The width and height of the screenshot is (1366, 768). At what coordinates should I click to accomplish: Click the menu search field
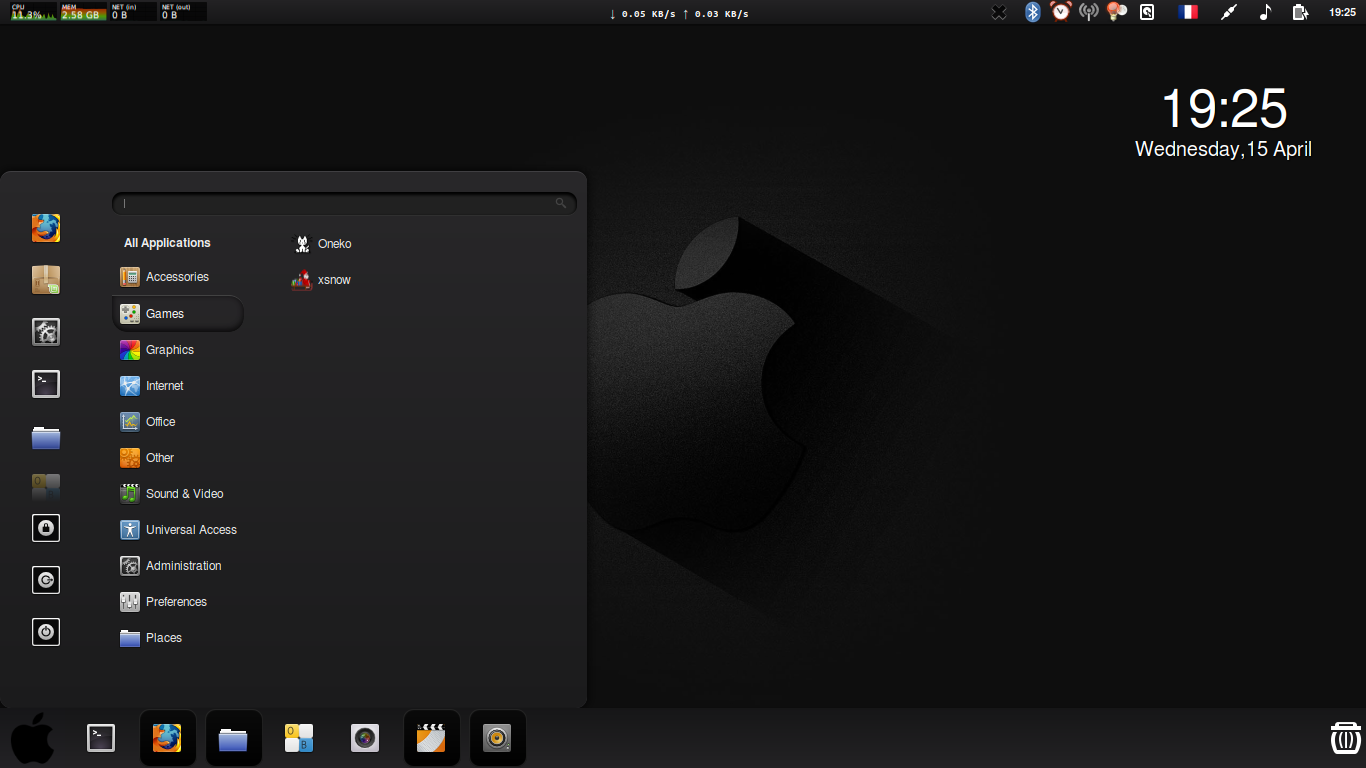point(344,203)
